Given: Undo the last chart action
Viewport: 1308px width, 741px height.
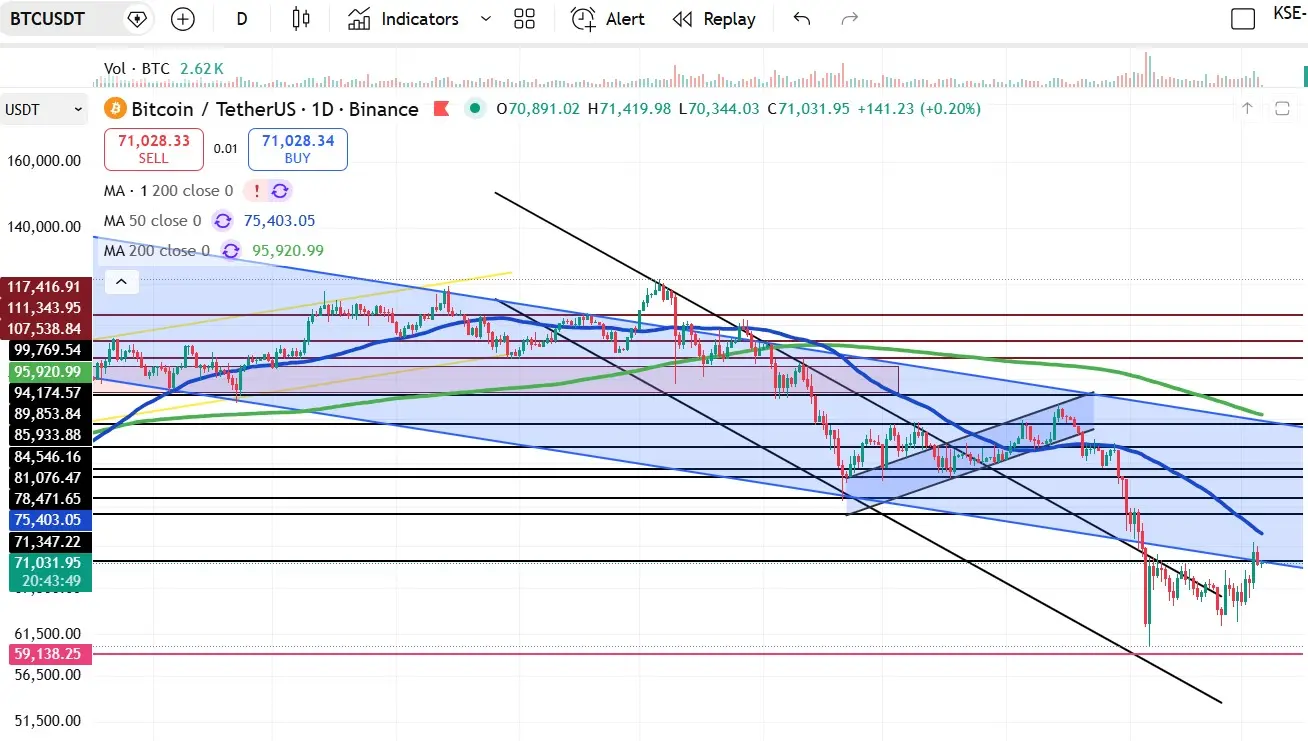Looking at the screenshot, I should pyautogui.click(x=801, y=19).
